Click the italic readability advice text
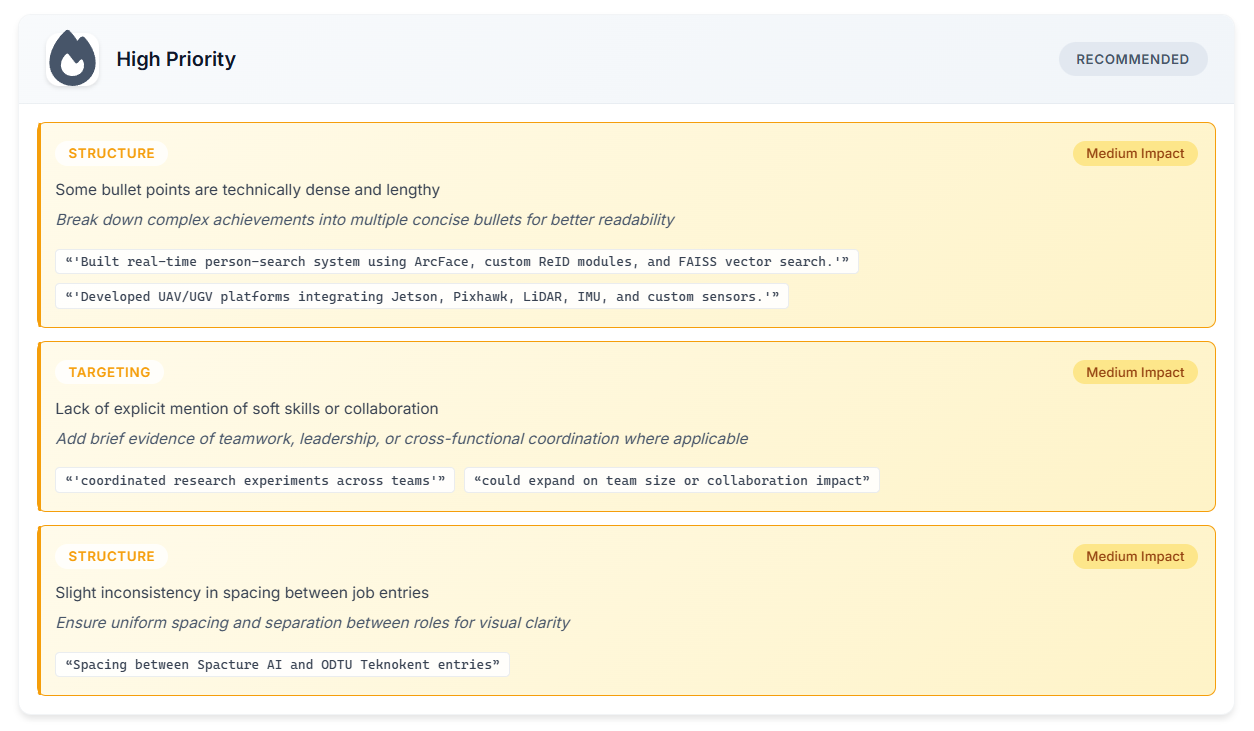The image size is (1254, 731). 364,219
